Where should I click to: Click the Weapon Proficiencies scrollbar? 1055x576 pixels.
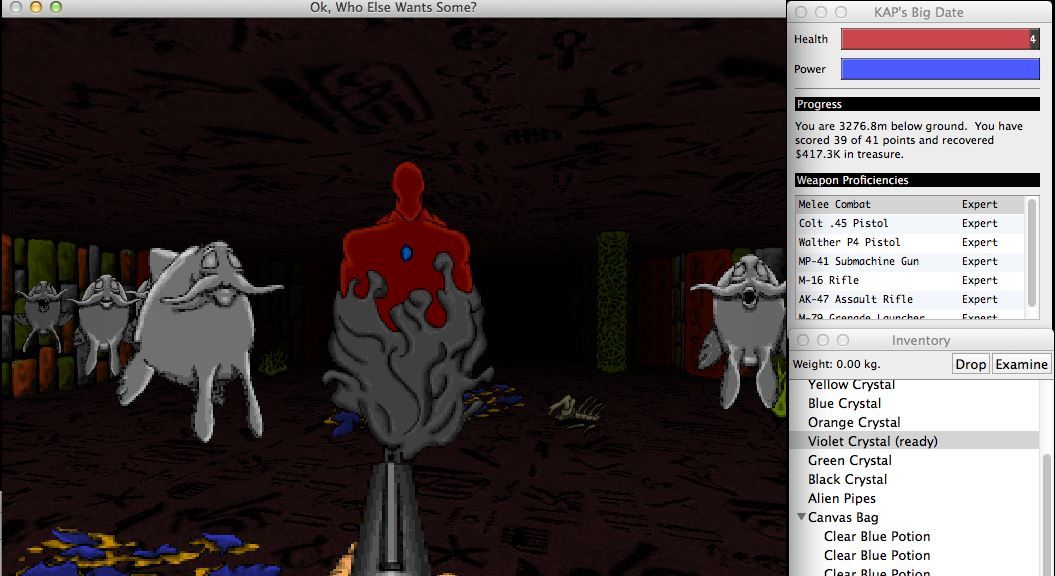coord(1032,255)
